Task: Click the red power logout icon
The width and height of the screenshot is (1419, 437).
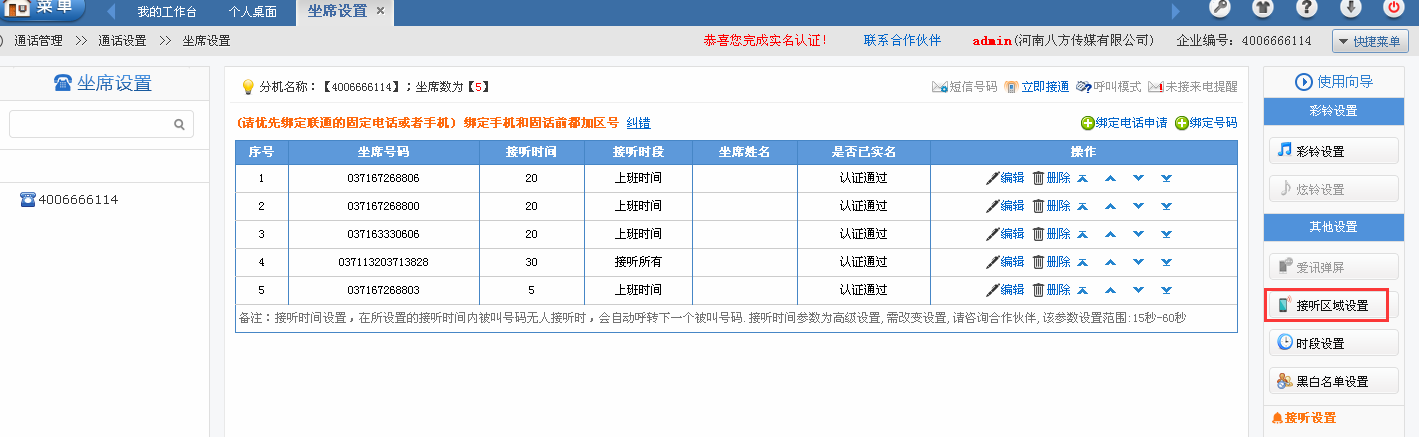Action: point(1394,9)
